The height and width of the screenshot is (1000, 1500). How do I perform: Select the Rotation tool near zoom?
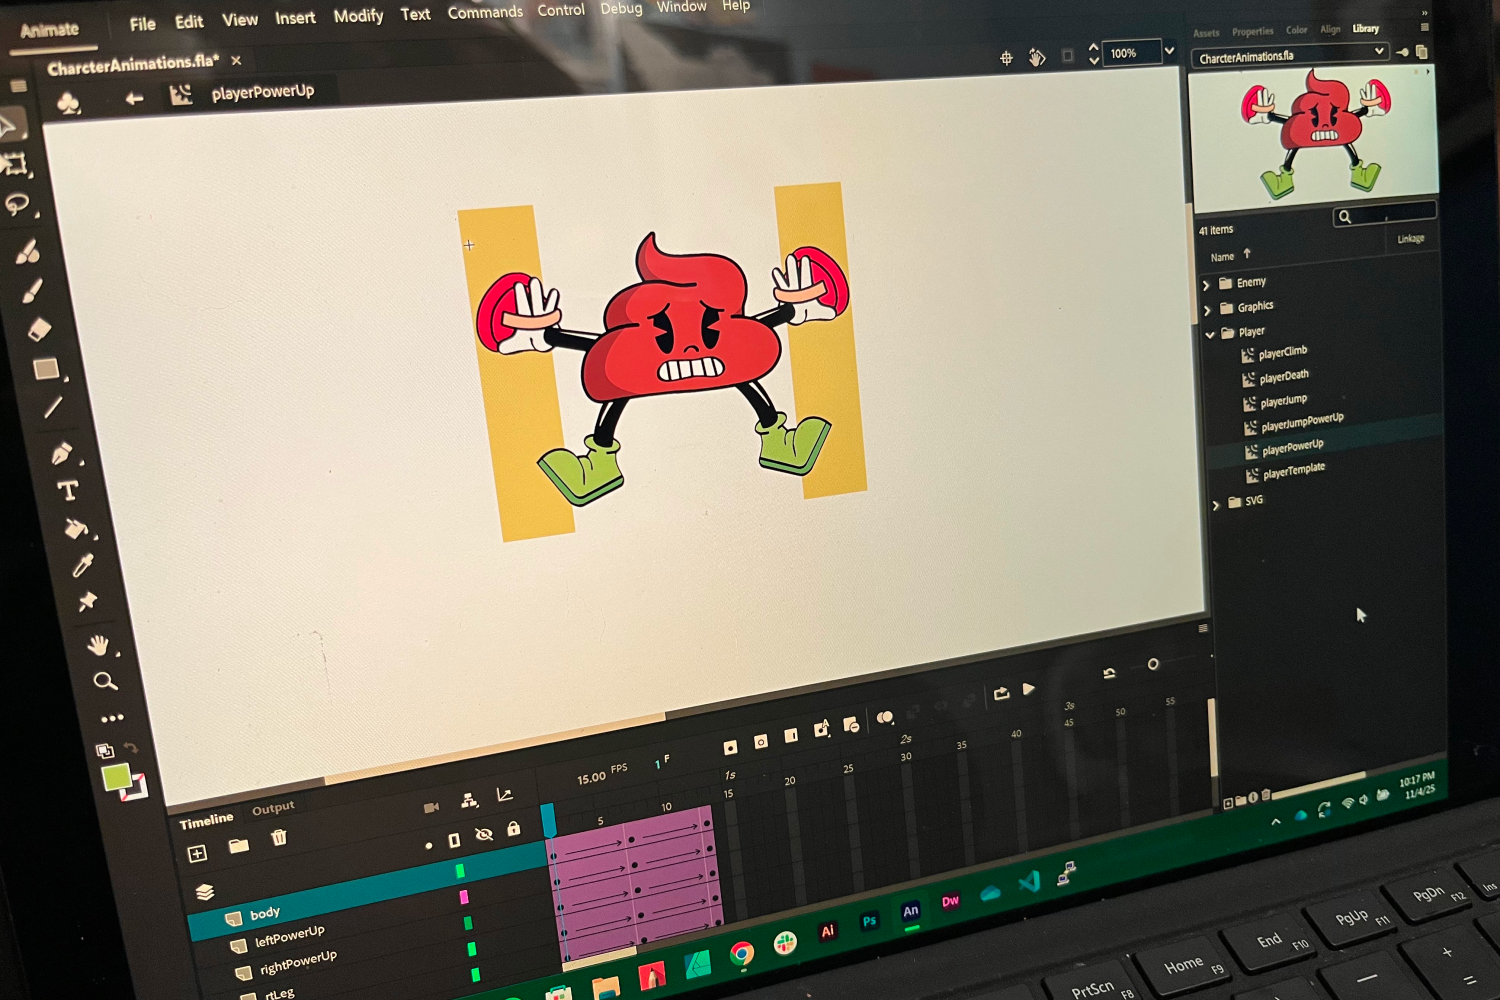(x=1037, y=57)
